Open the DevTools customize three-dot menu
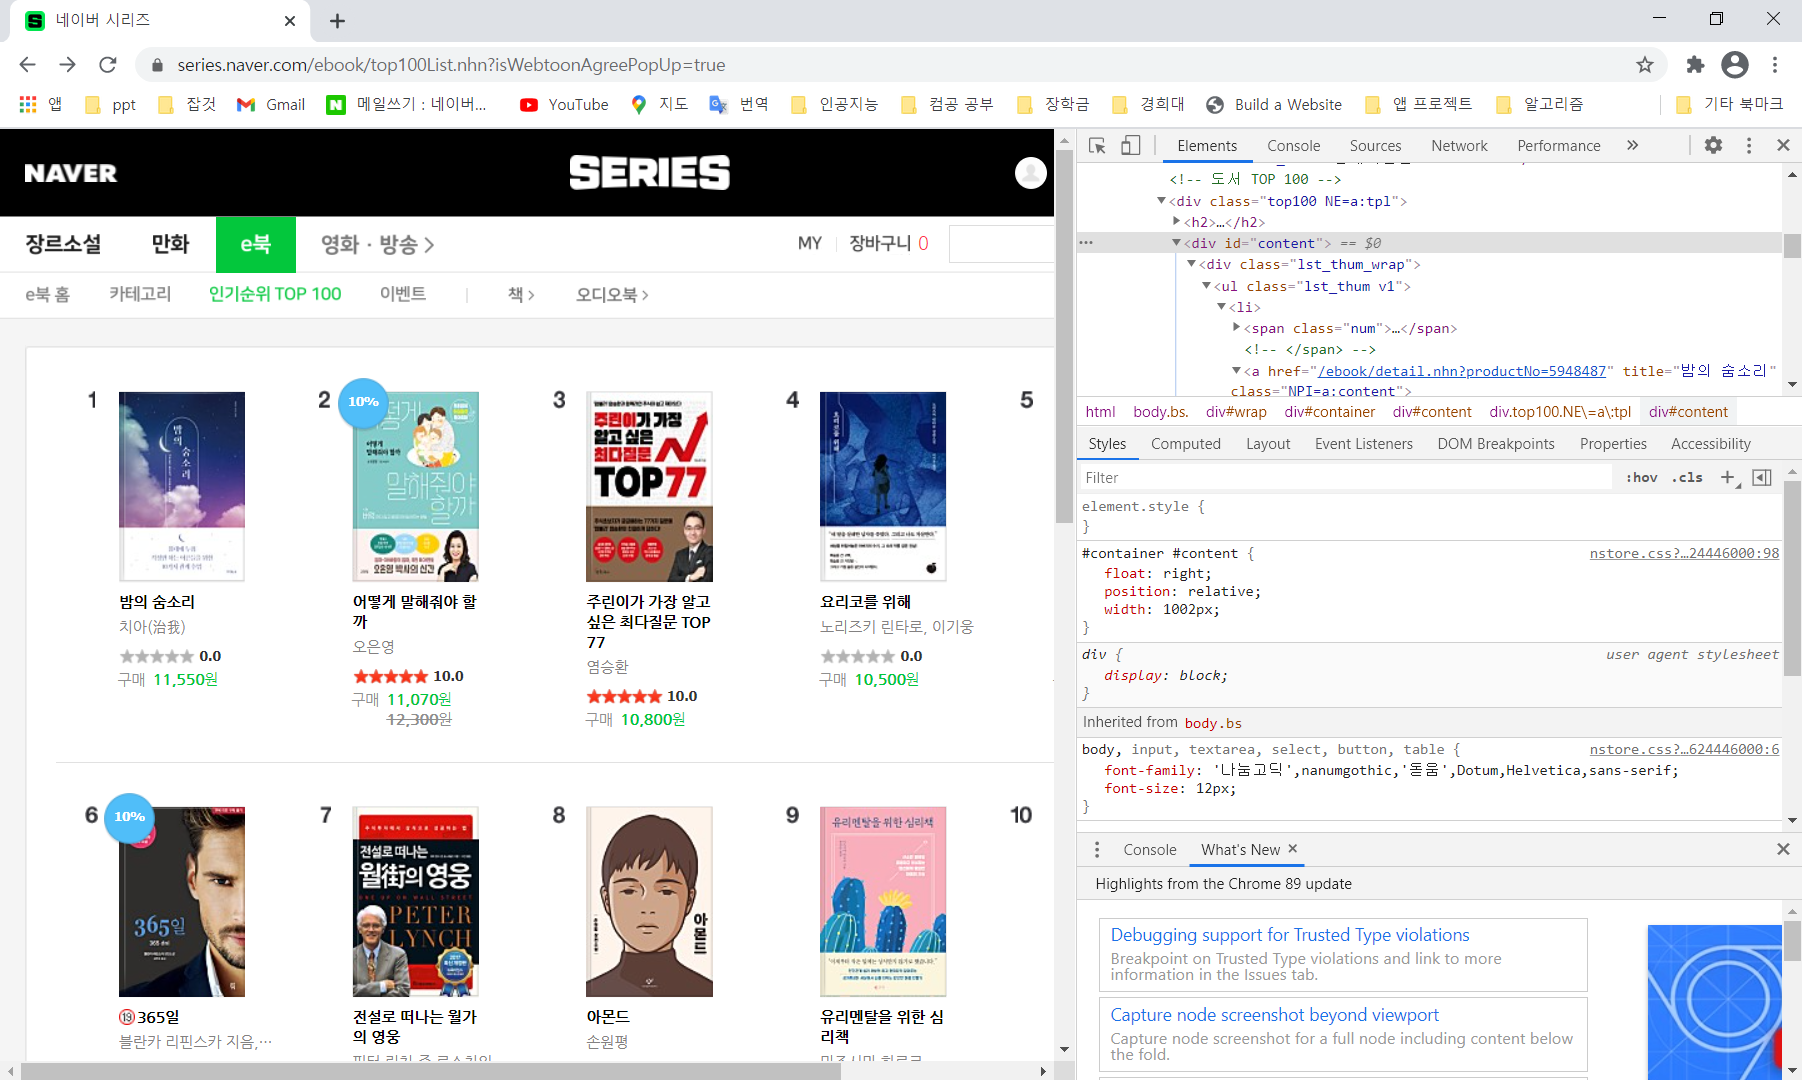Image resolution: width=1802 pixels, height=1080 pixels. 1749,146
